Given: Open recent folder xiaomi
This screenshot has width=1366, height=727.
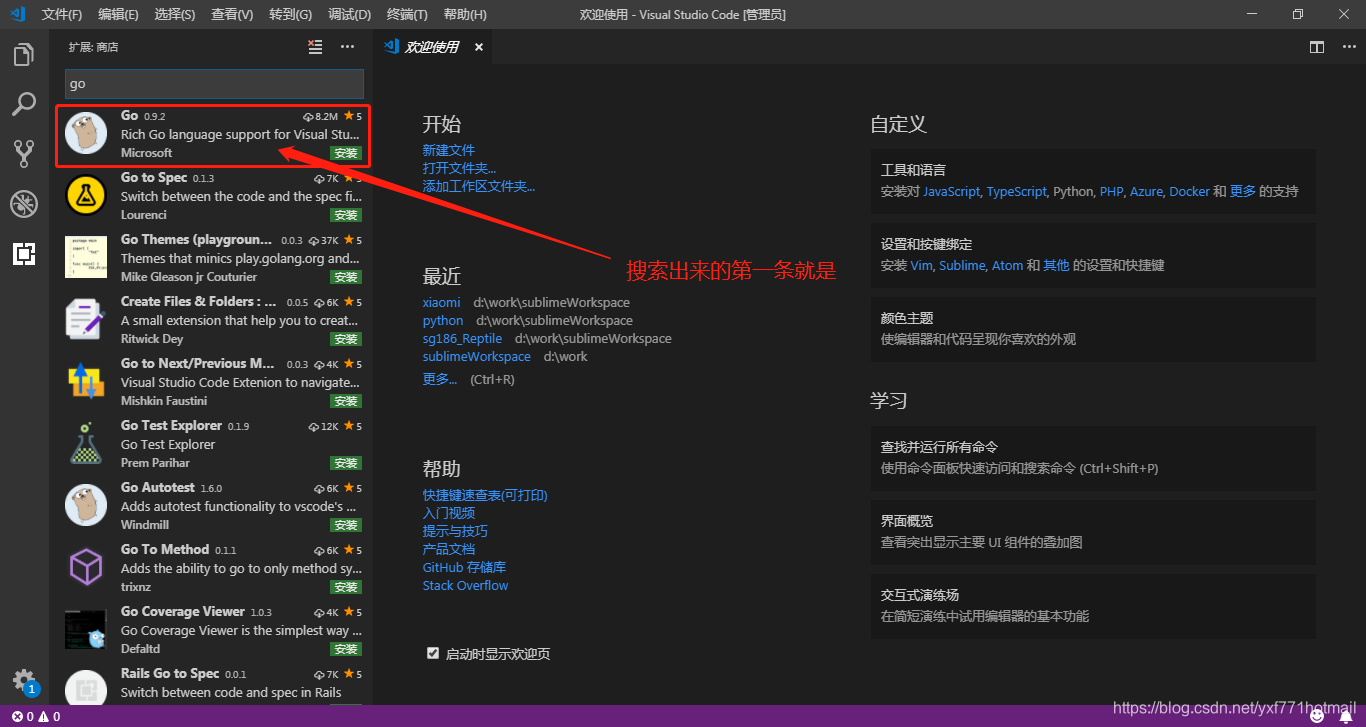Looking at the screenshot, I should pyautogui.click(x=442, y=302).
